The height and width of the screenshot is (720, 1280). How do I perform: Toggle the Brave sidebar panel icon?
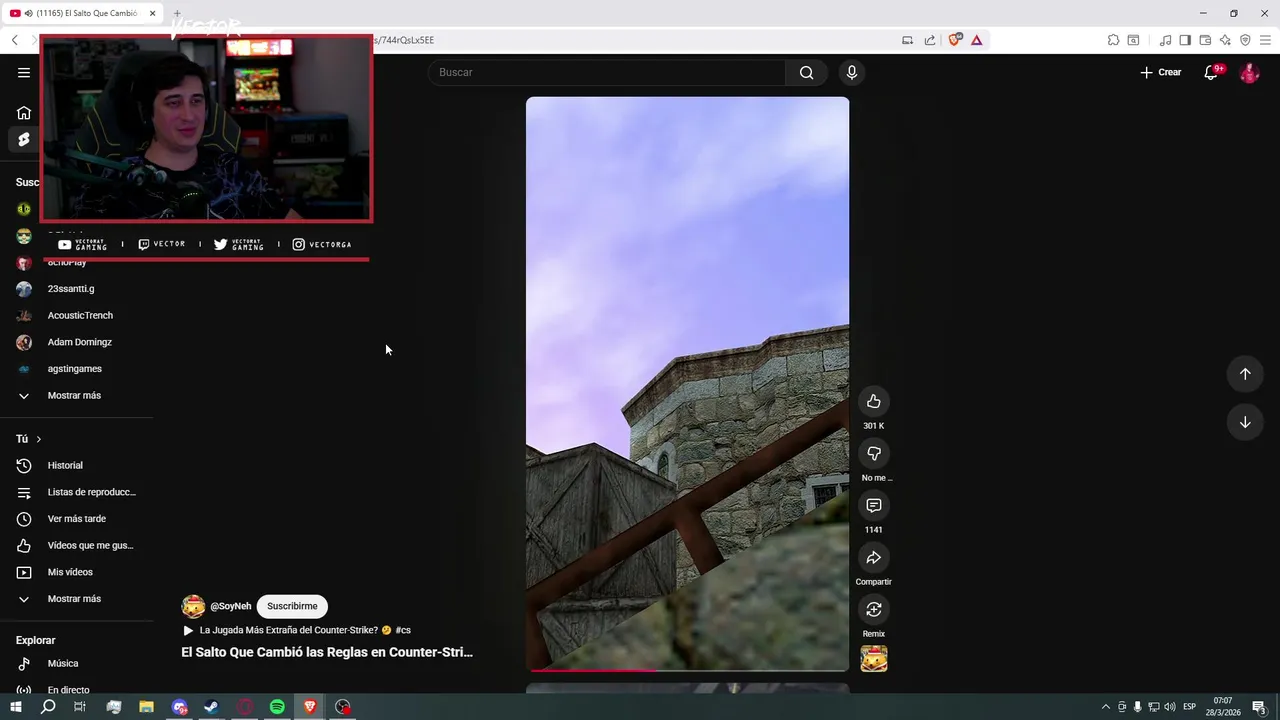(1185, 40)
